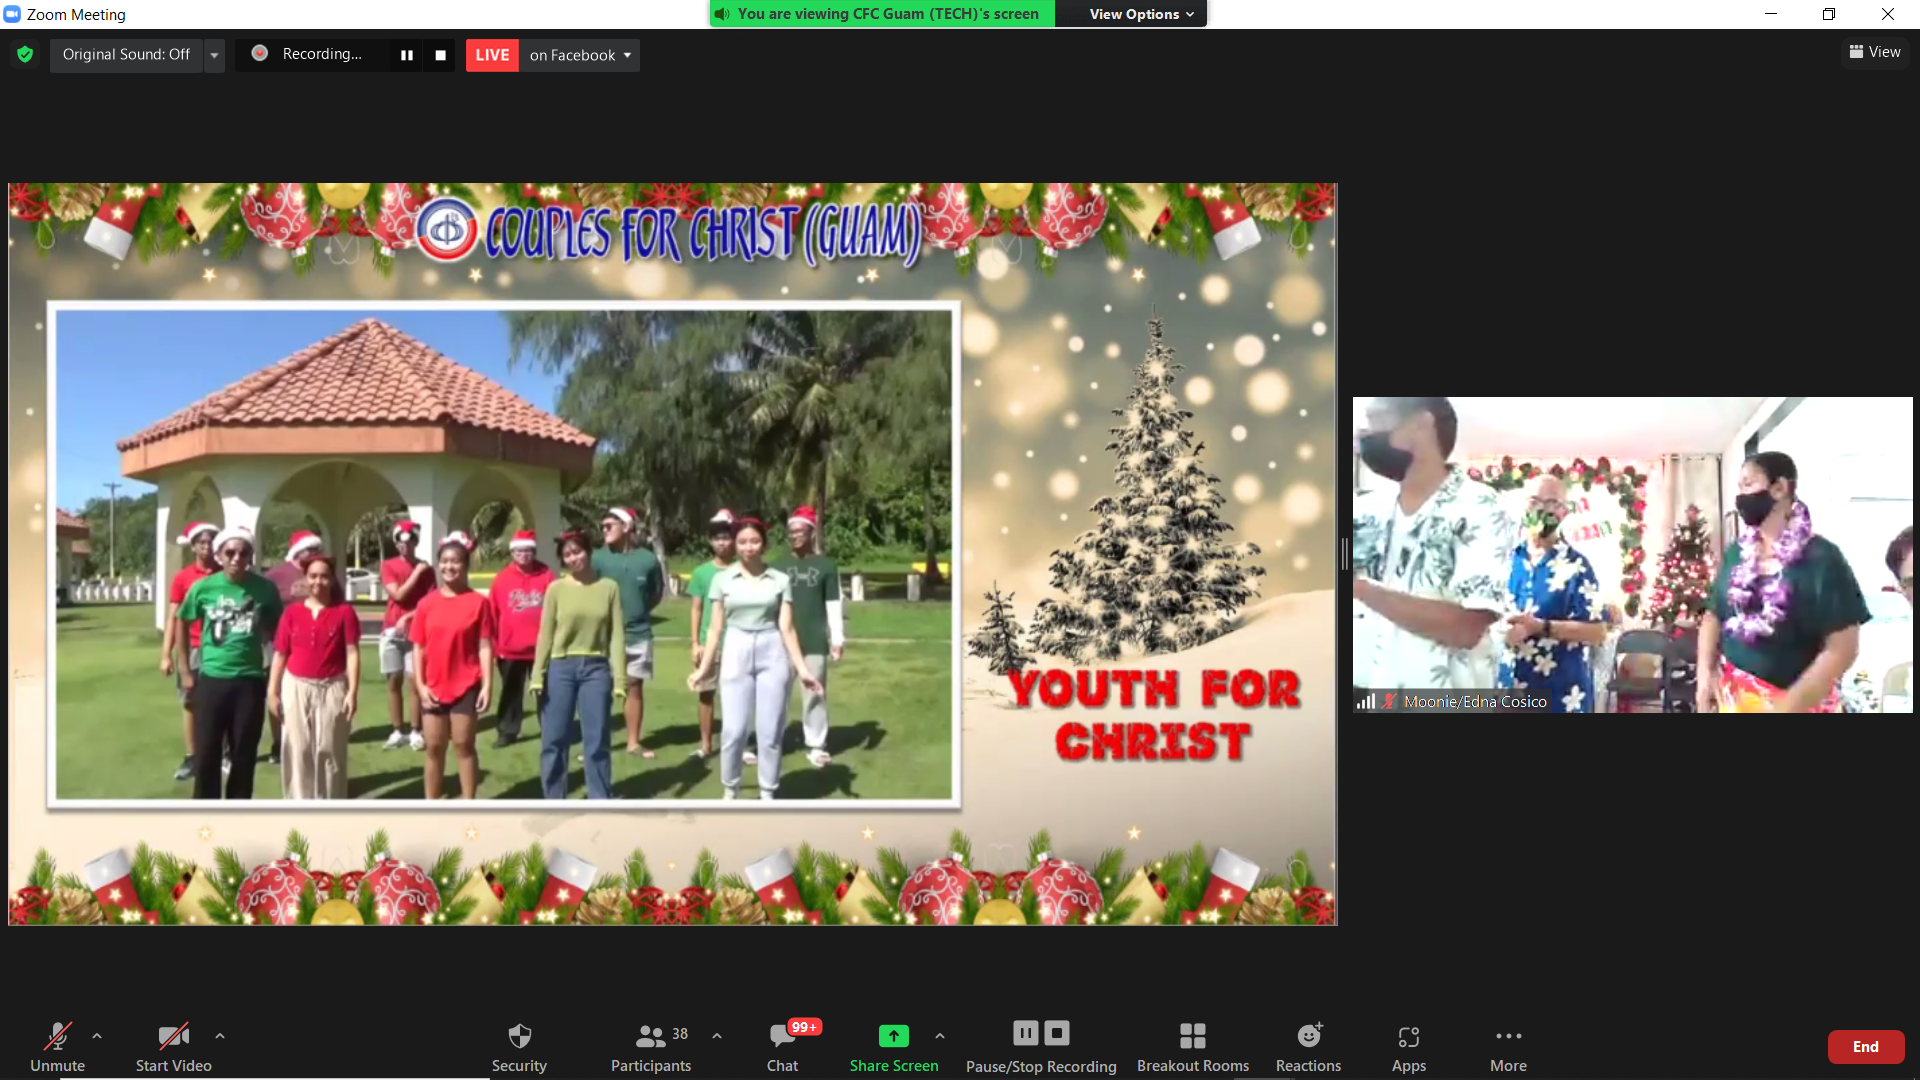The image size is (1920, 1080).
Task: Click the panel divider handle beside shared screen
Action: coord(1345,554)
